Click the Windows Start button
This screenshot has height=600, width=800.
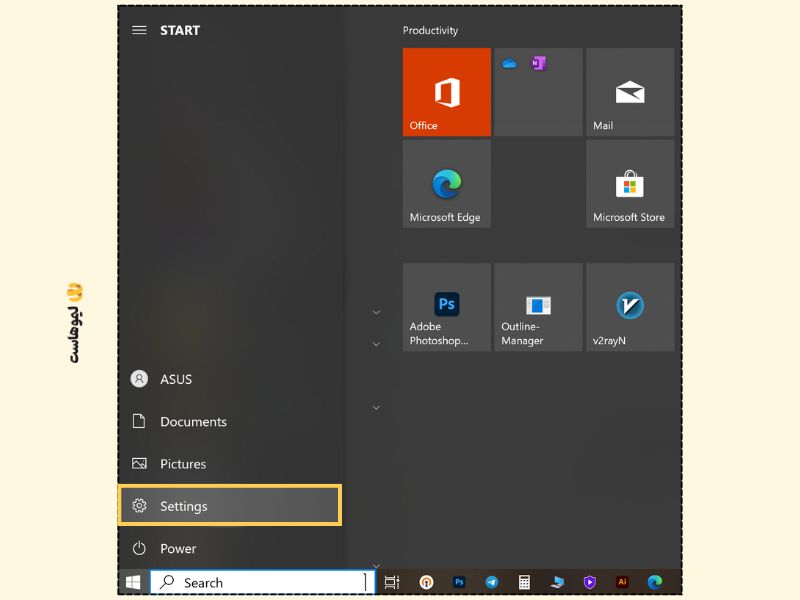click(133, 582)
